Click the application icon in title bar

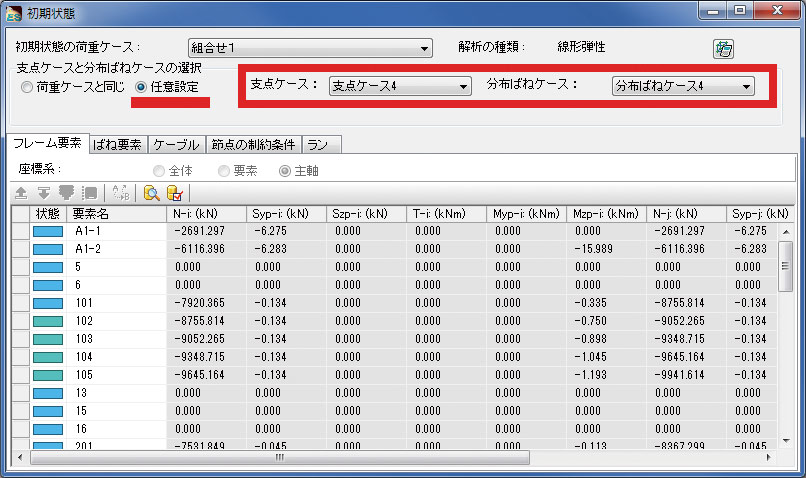(13, 13)
